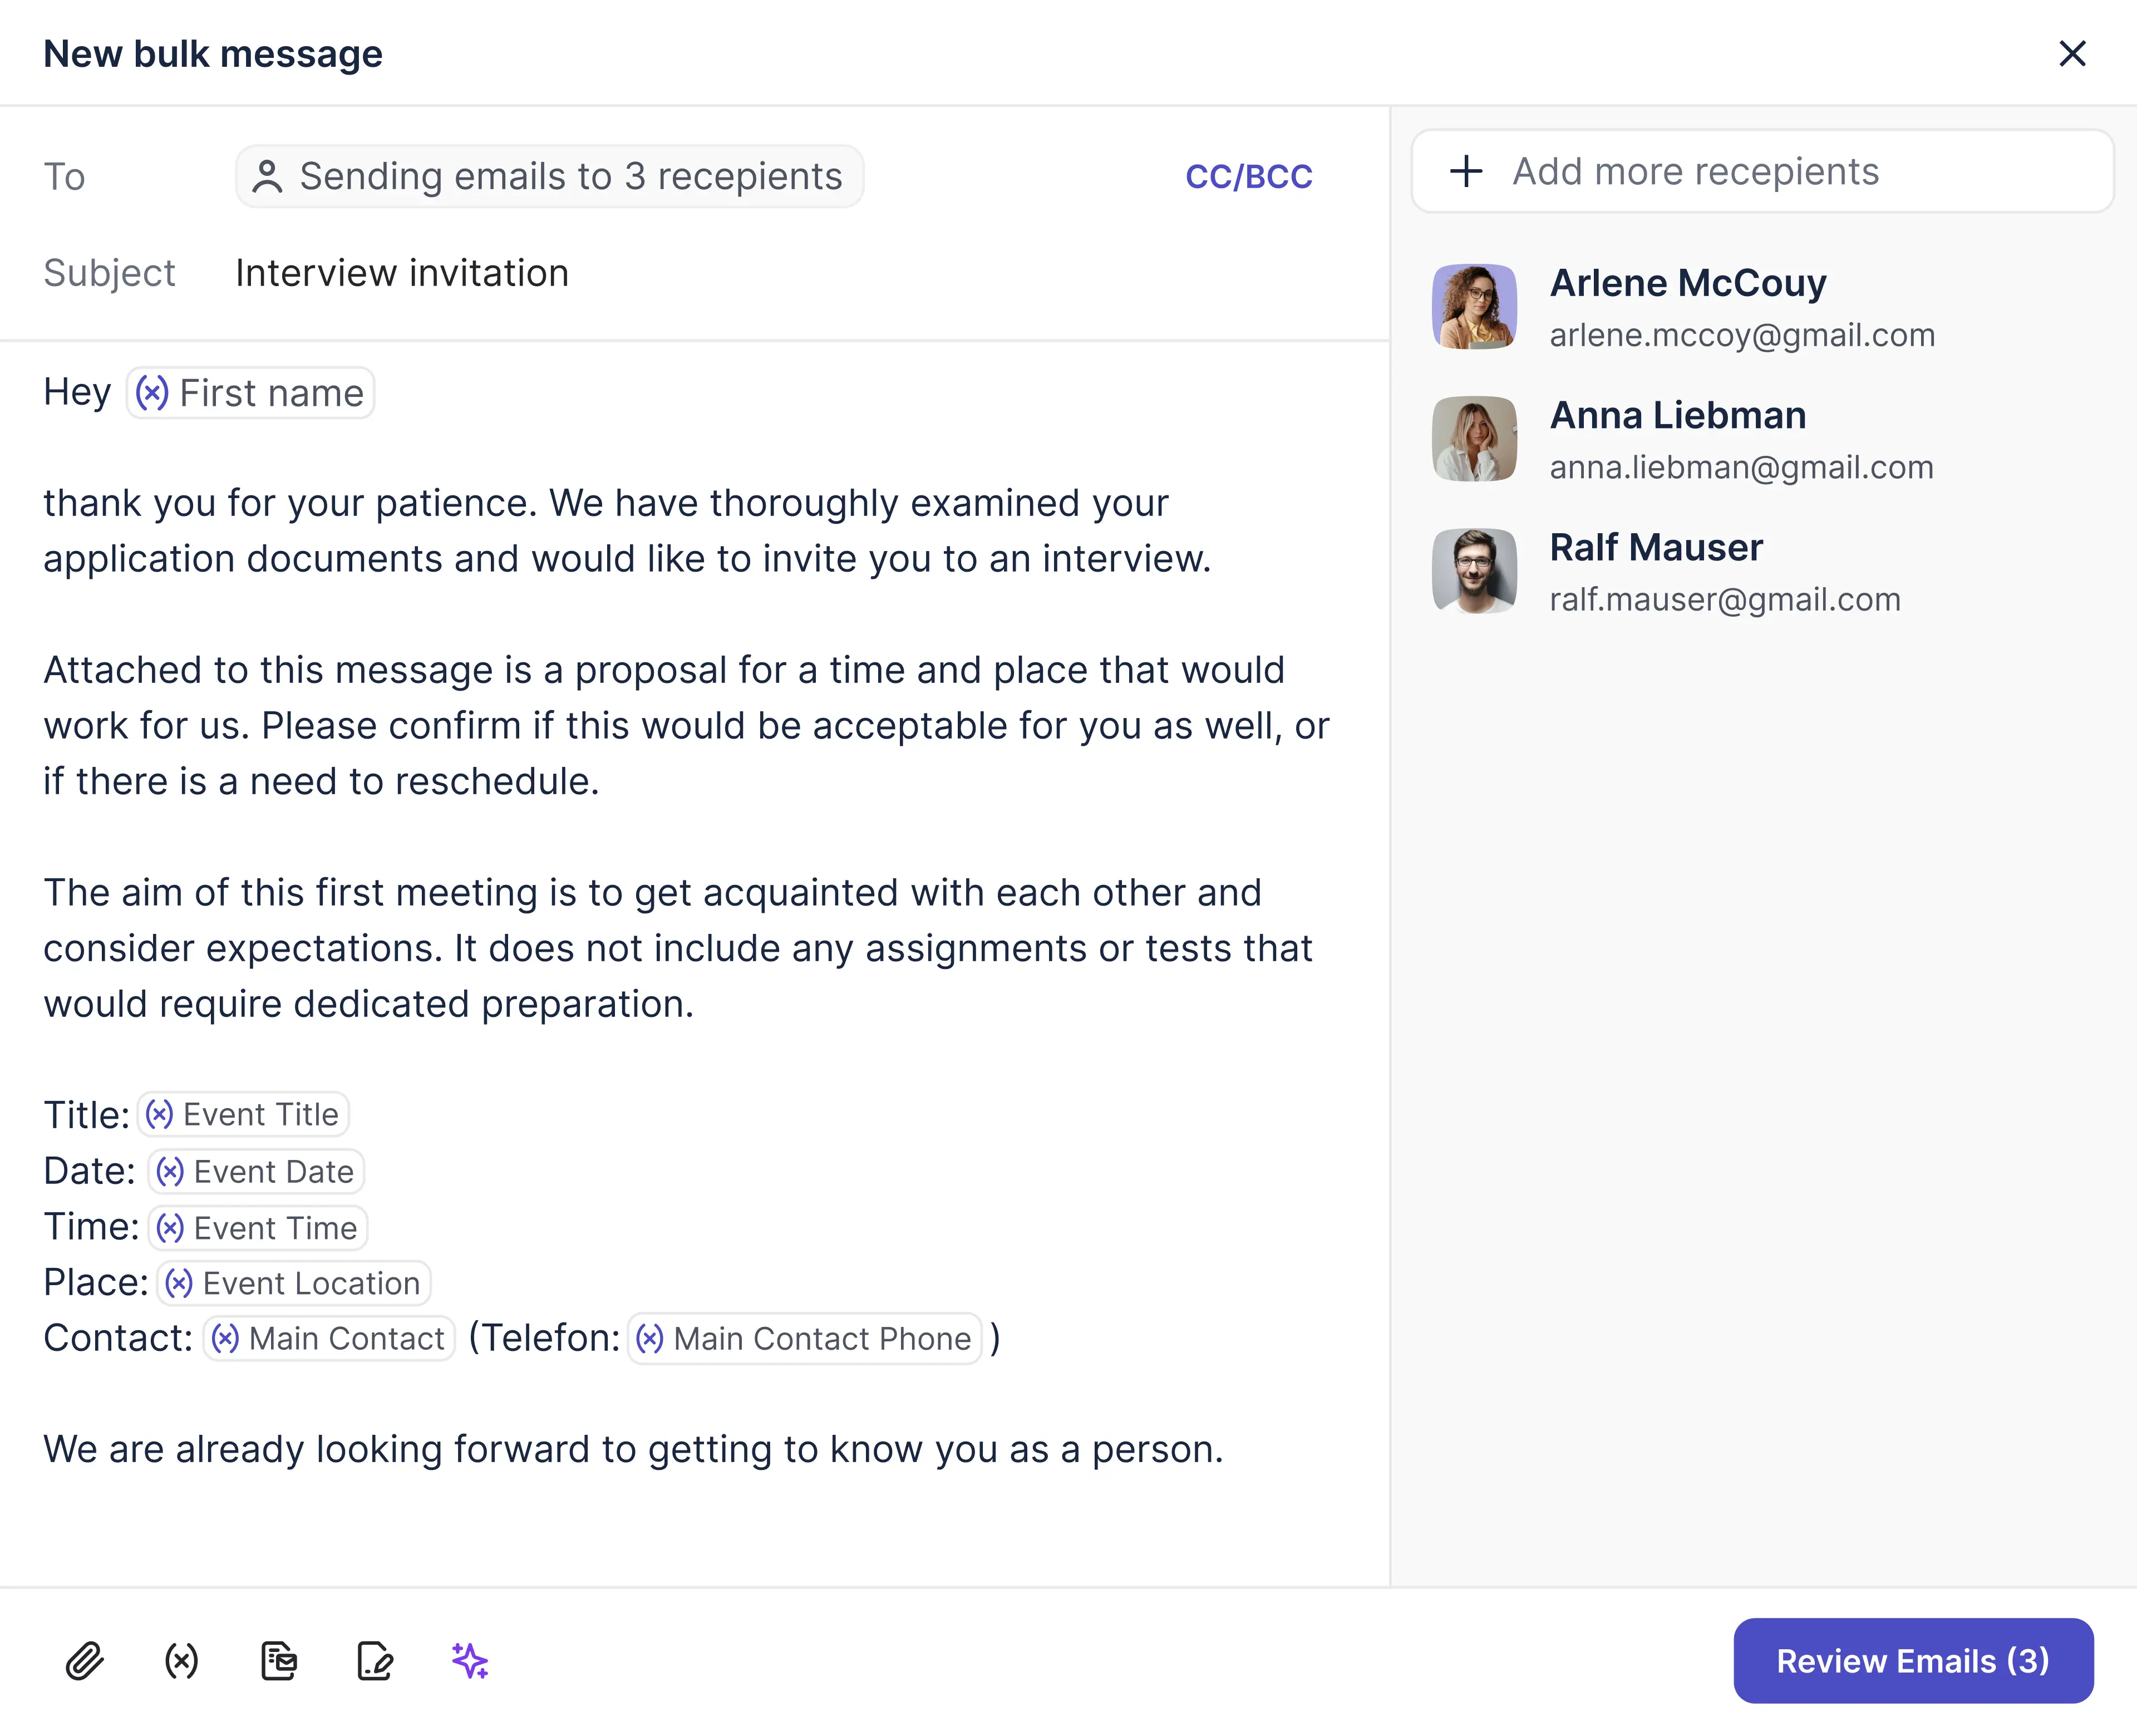Open the email templates icon

[278, 1661]
